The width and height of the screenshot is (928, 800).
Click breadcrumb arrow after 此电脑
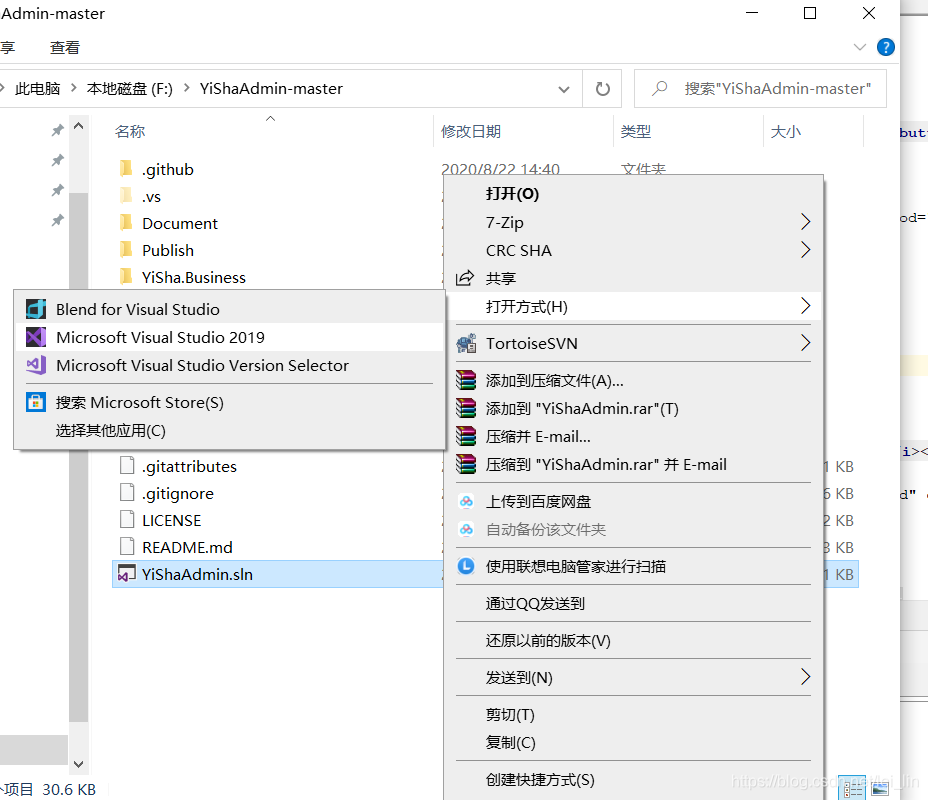pos(74,88)
